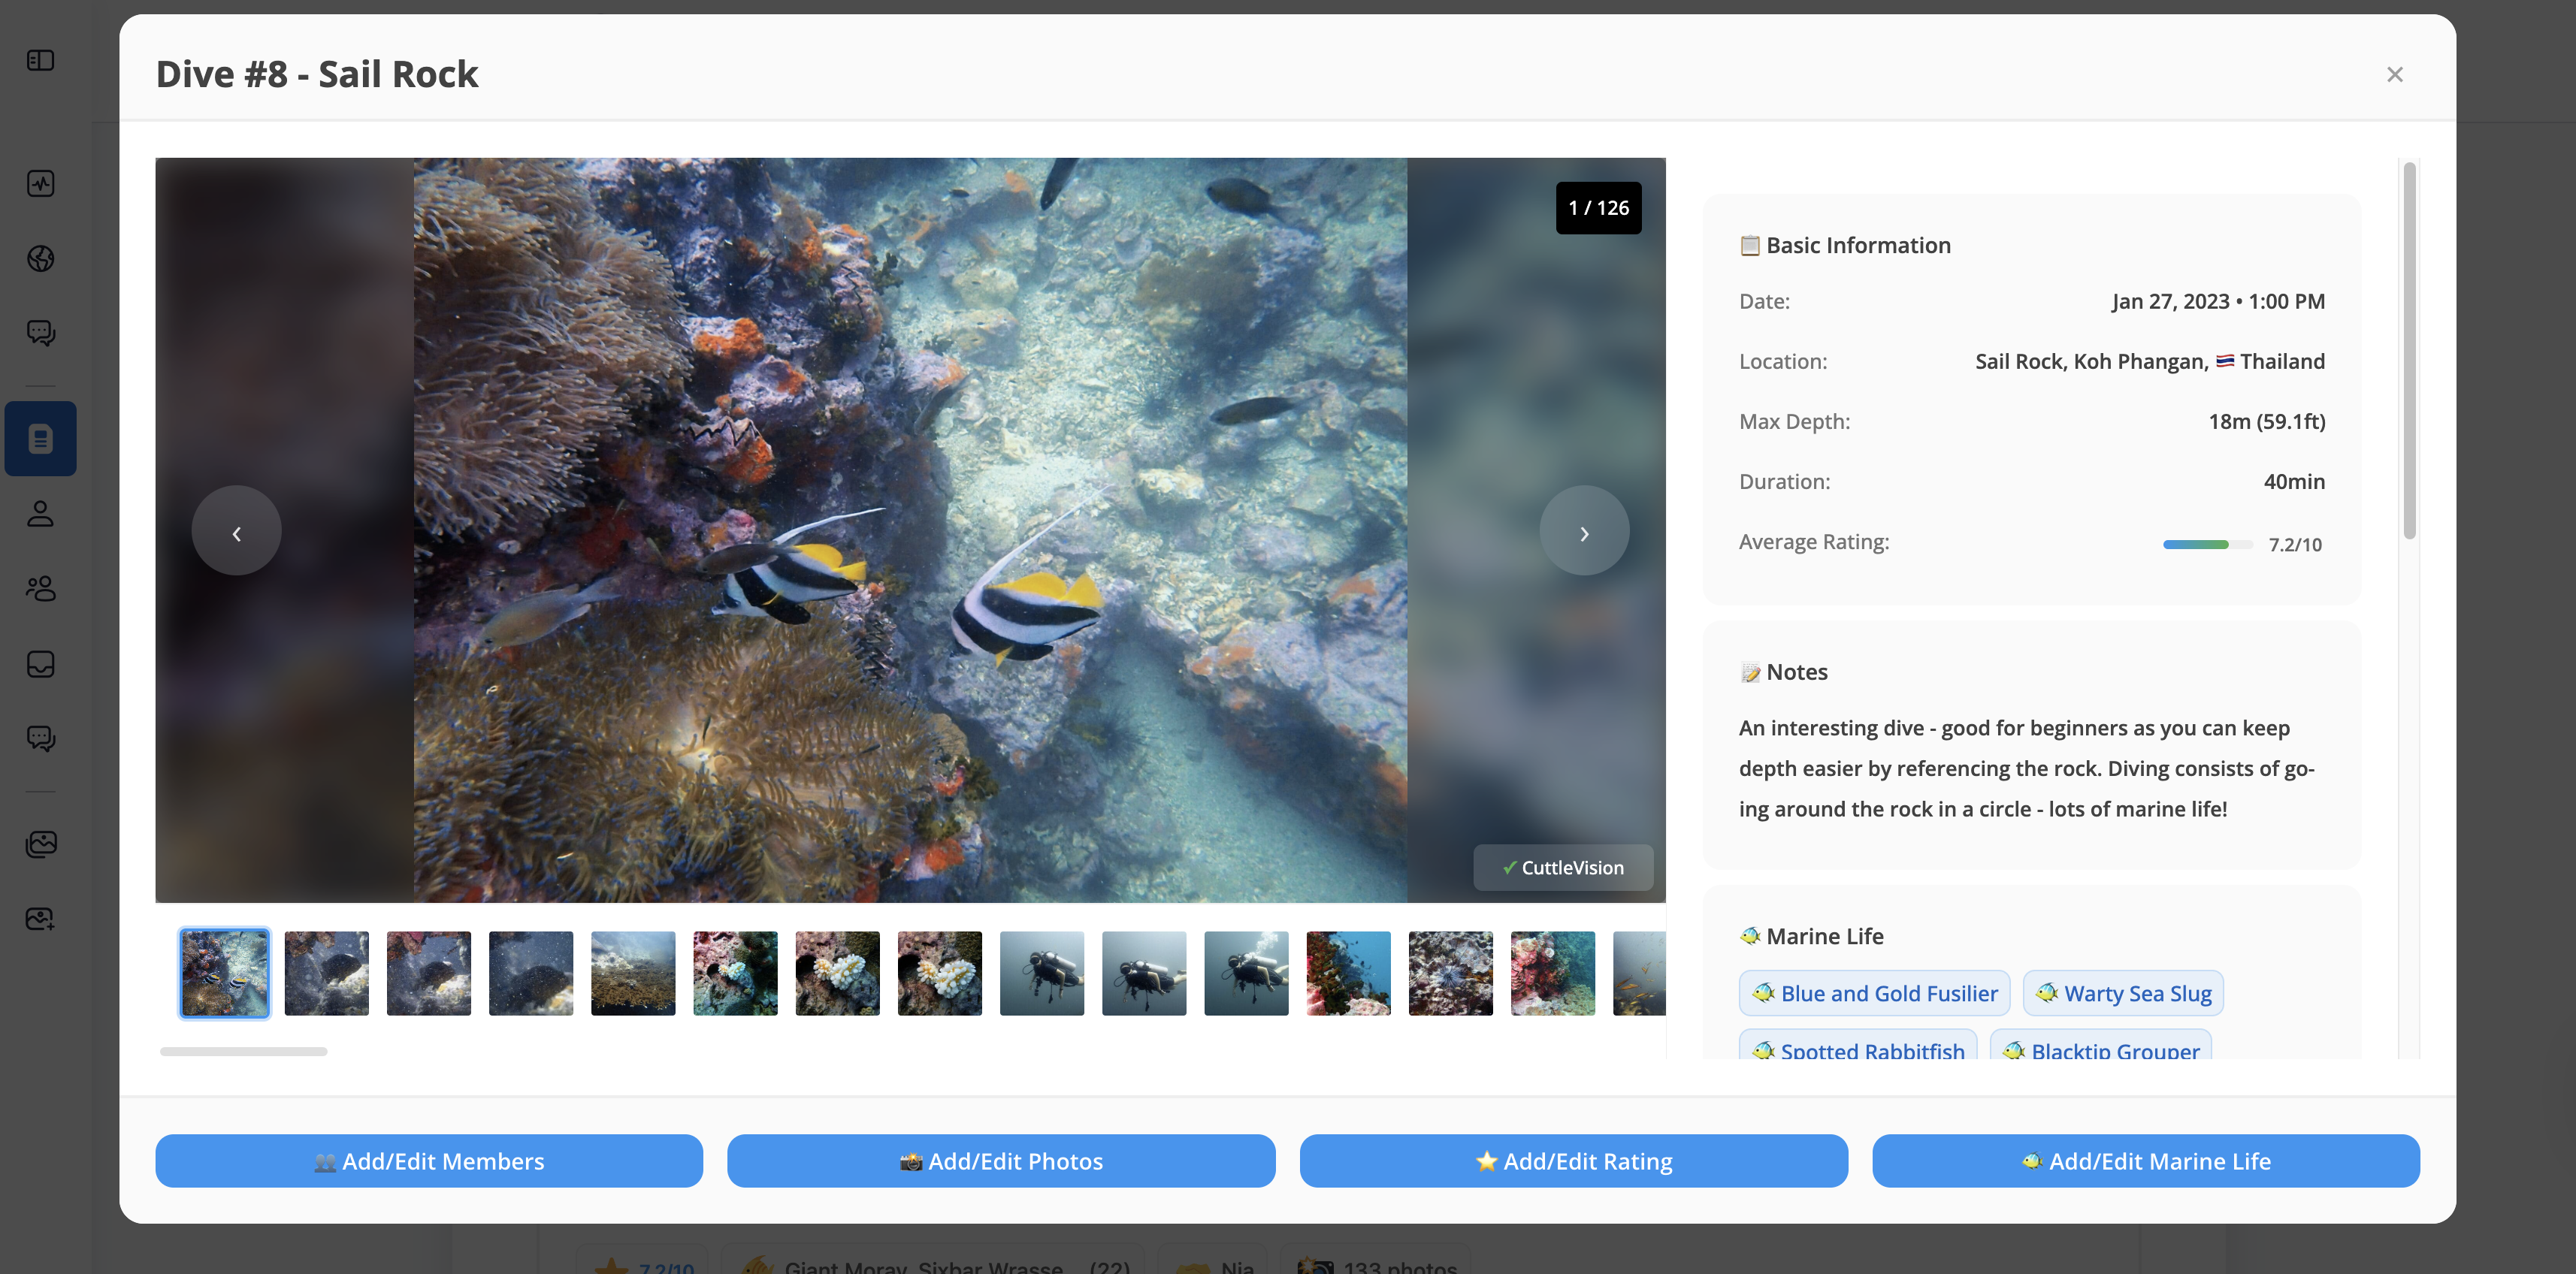
Task: Advance to next photo with right arrow
Action: (x=1584, y=531)
